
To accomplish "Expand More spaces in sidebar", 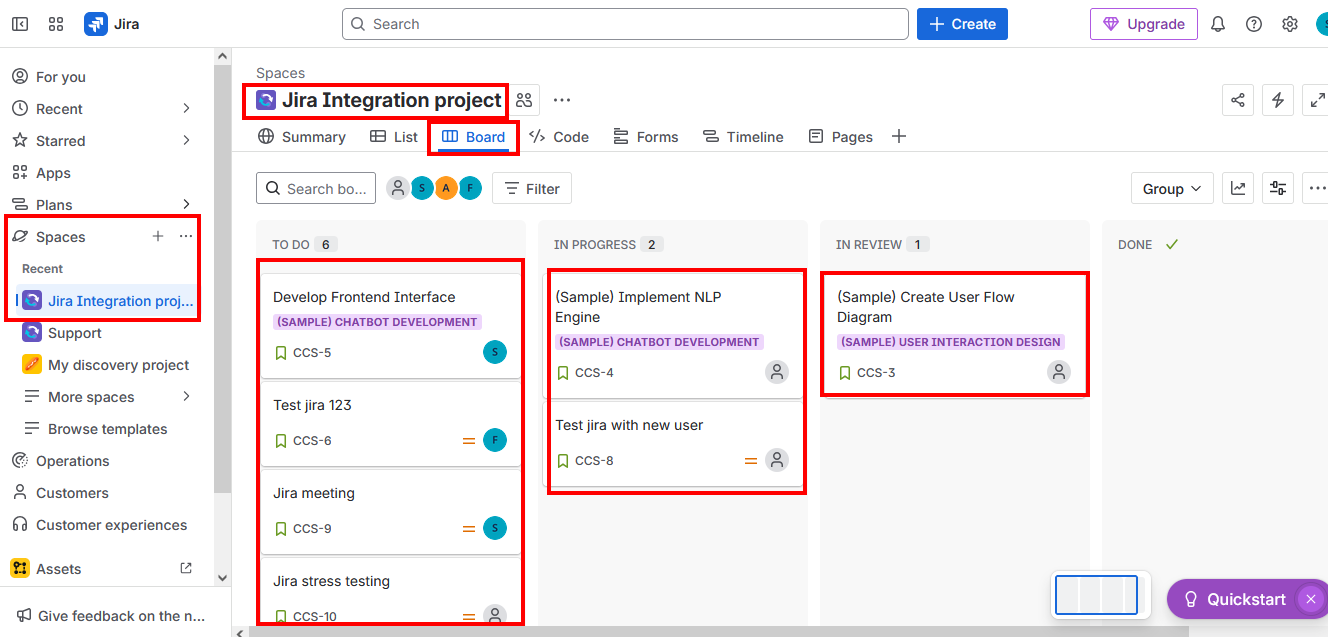I will [186, 397].
